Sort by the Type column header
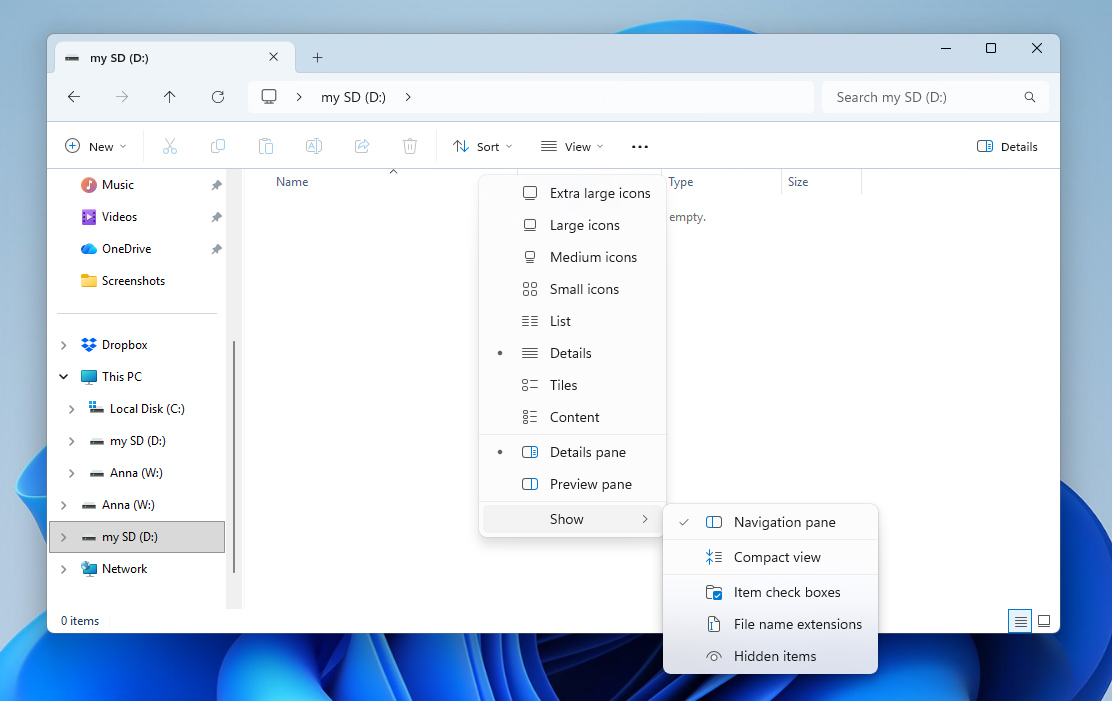This screenshot has height=701, width=1112. tap(681, 182)
